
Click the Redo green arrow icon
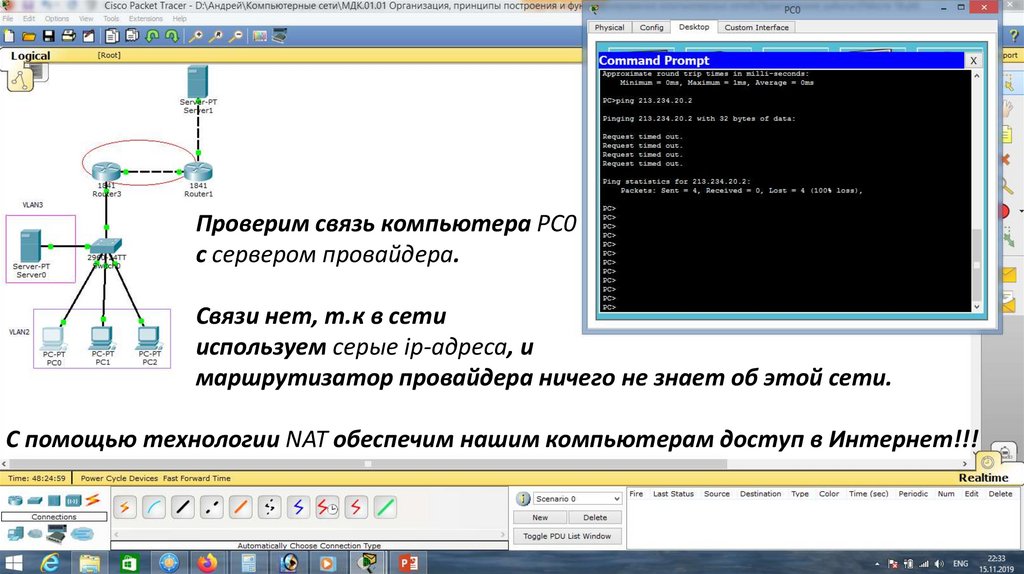pyautogui.click(x=172, y=36)
